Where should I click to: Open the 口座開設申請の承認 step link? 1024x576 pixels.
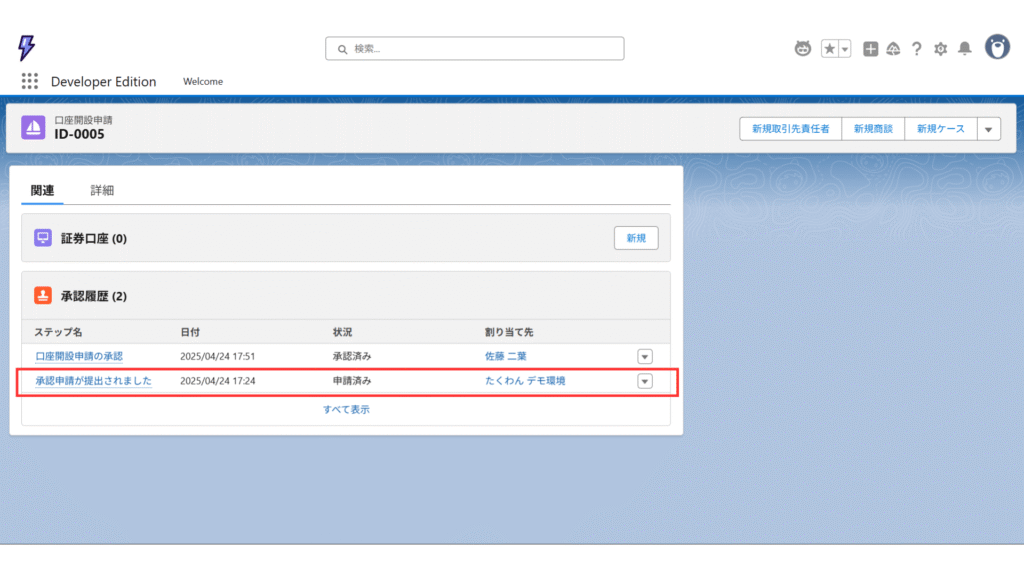(79, 356)
